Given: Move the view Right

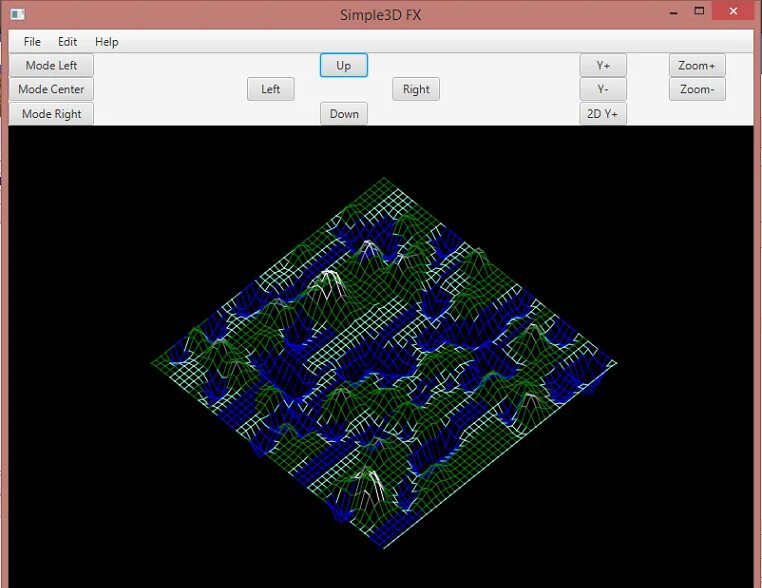Looking at the screenshot, I should (416, 89).
